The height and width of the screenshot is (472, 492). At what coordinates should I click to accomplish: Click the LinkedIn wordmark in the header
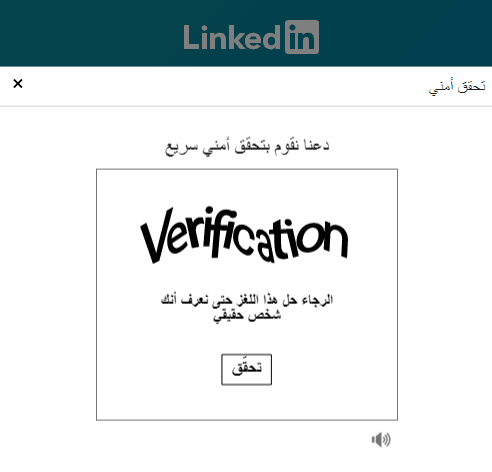pos(232,37)
